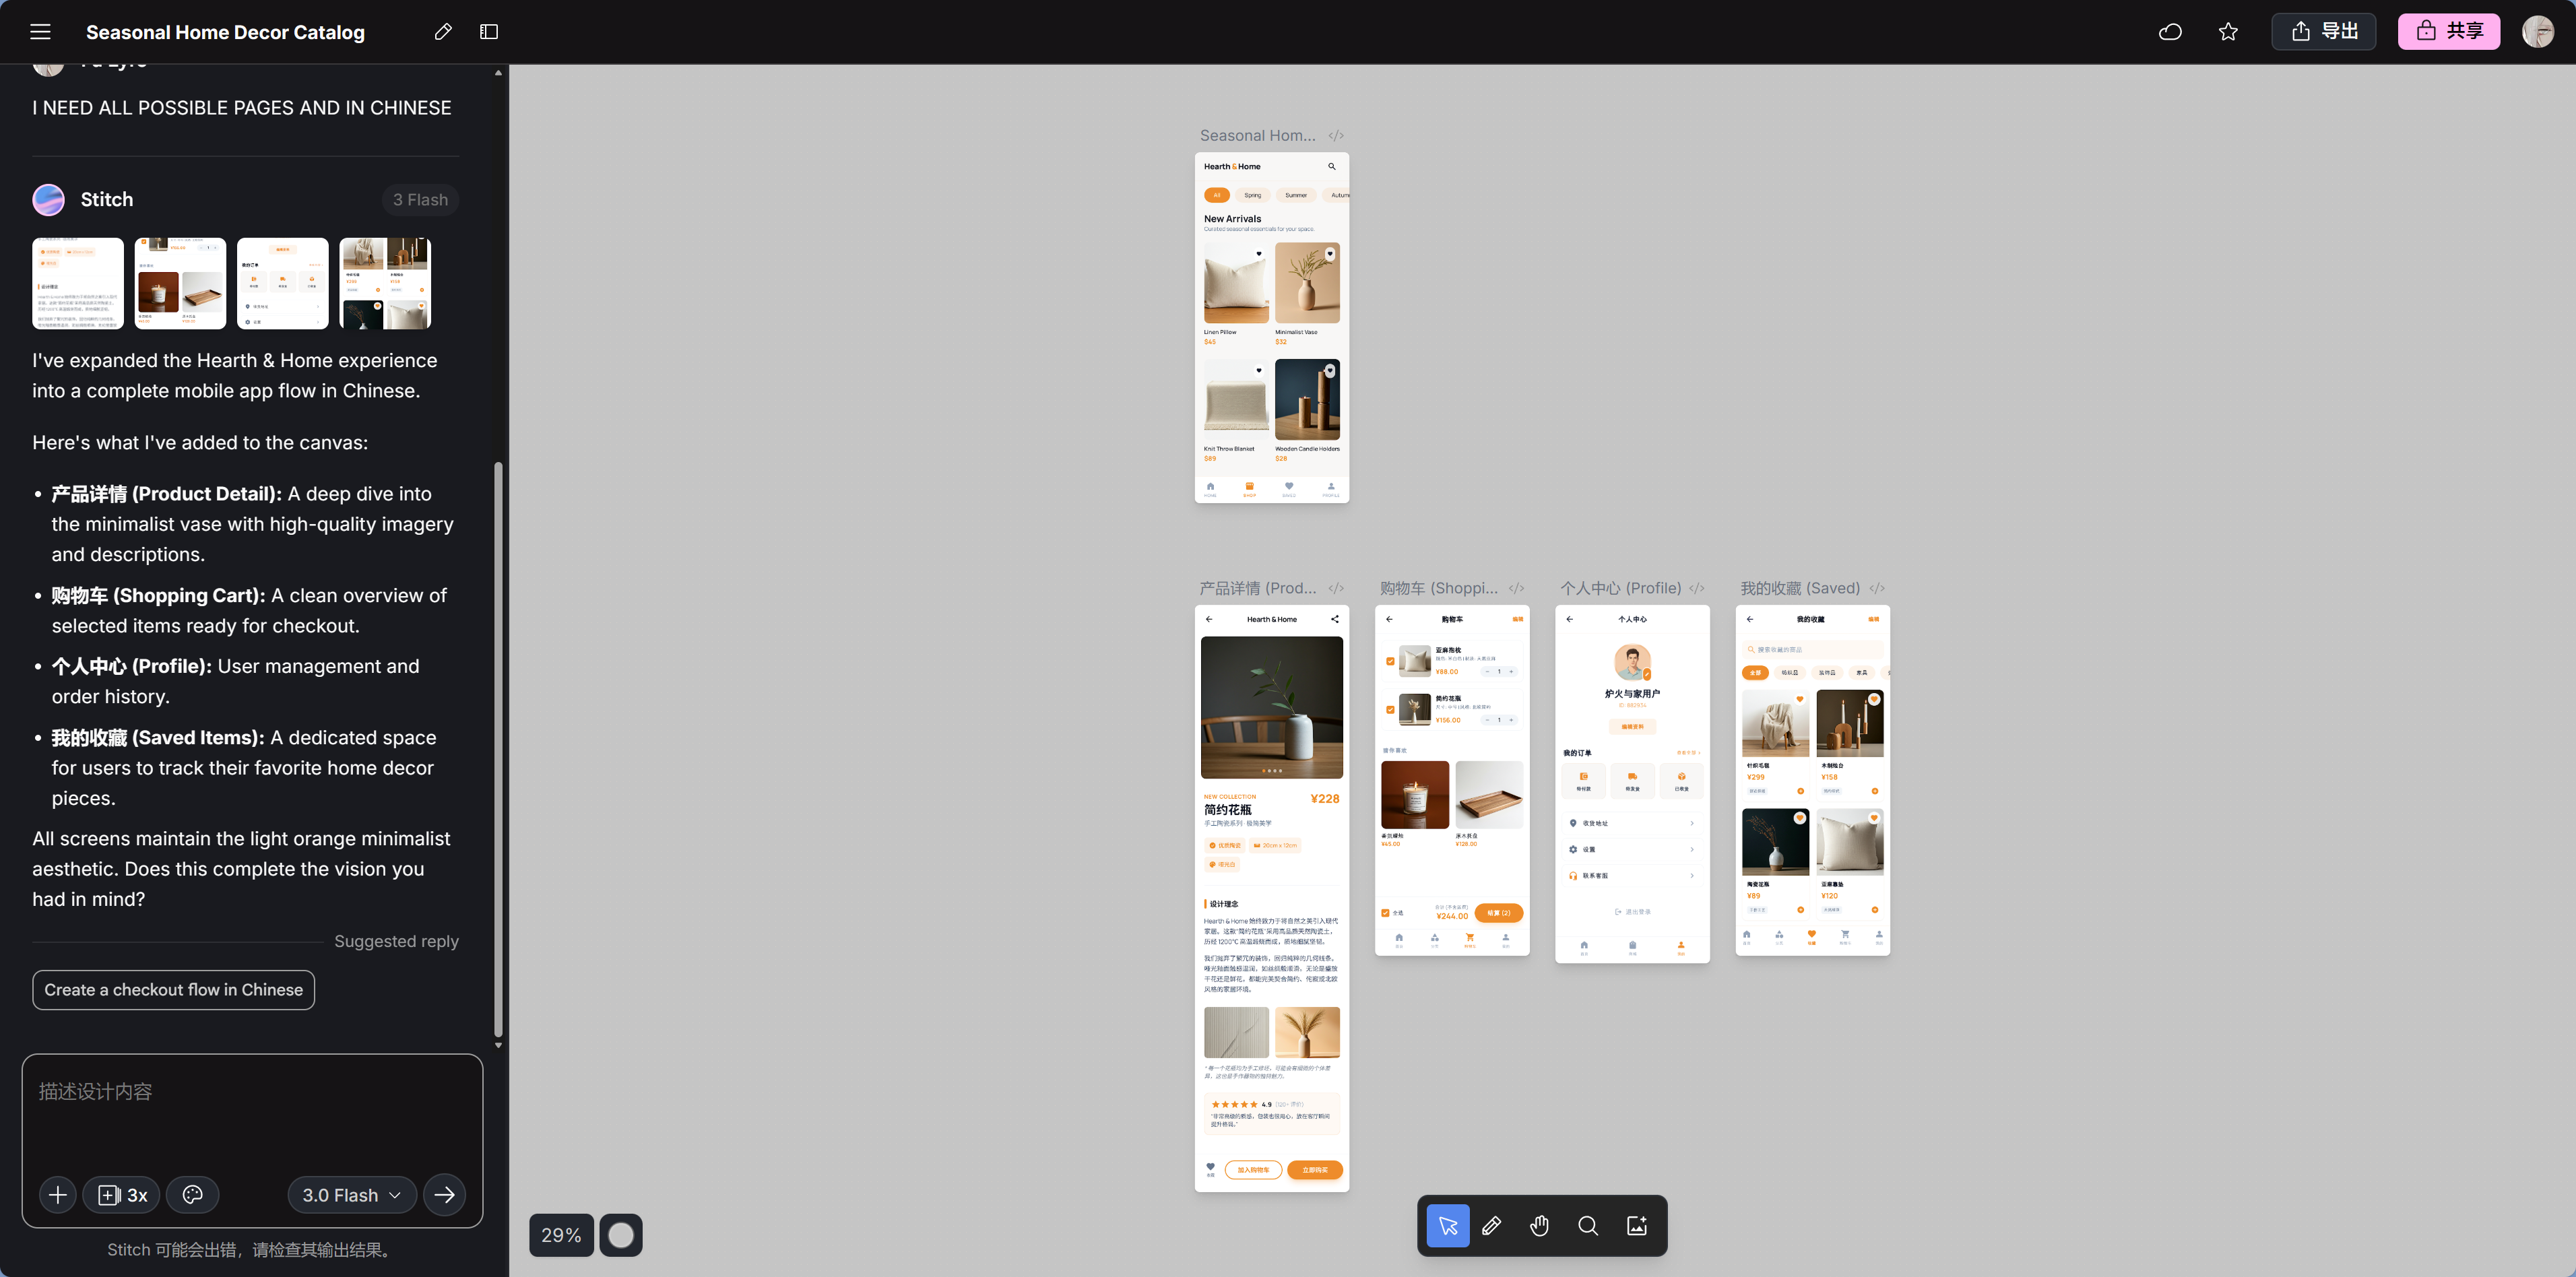Screen dimensions: 2576x1277
Task: Open the 3x variations count selector
Action: click(122, 1195)
